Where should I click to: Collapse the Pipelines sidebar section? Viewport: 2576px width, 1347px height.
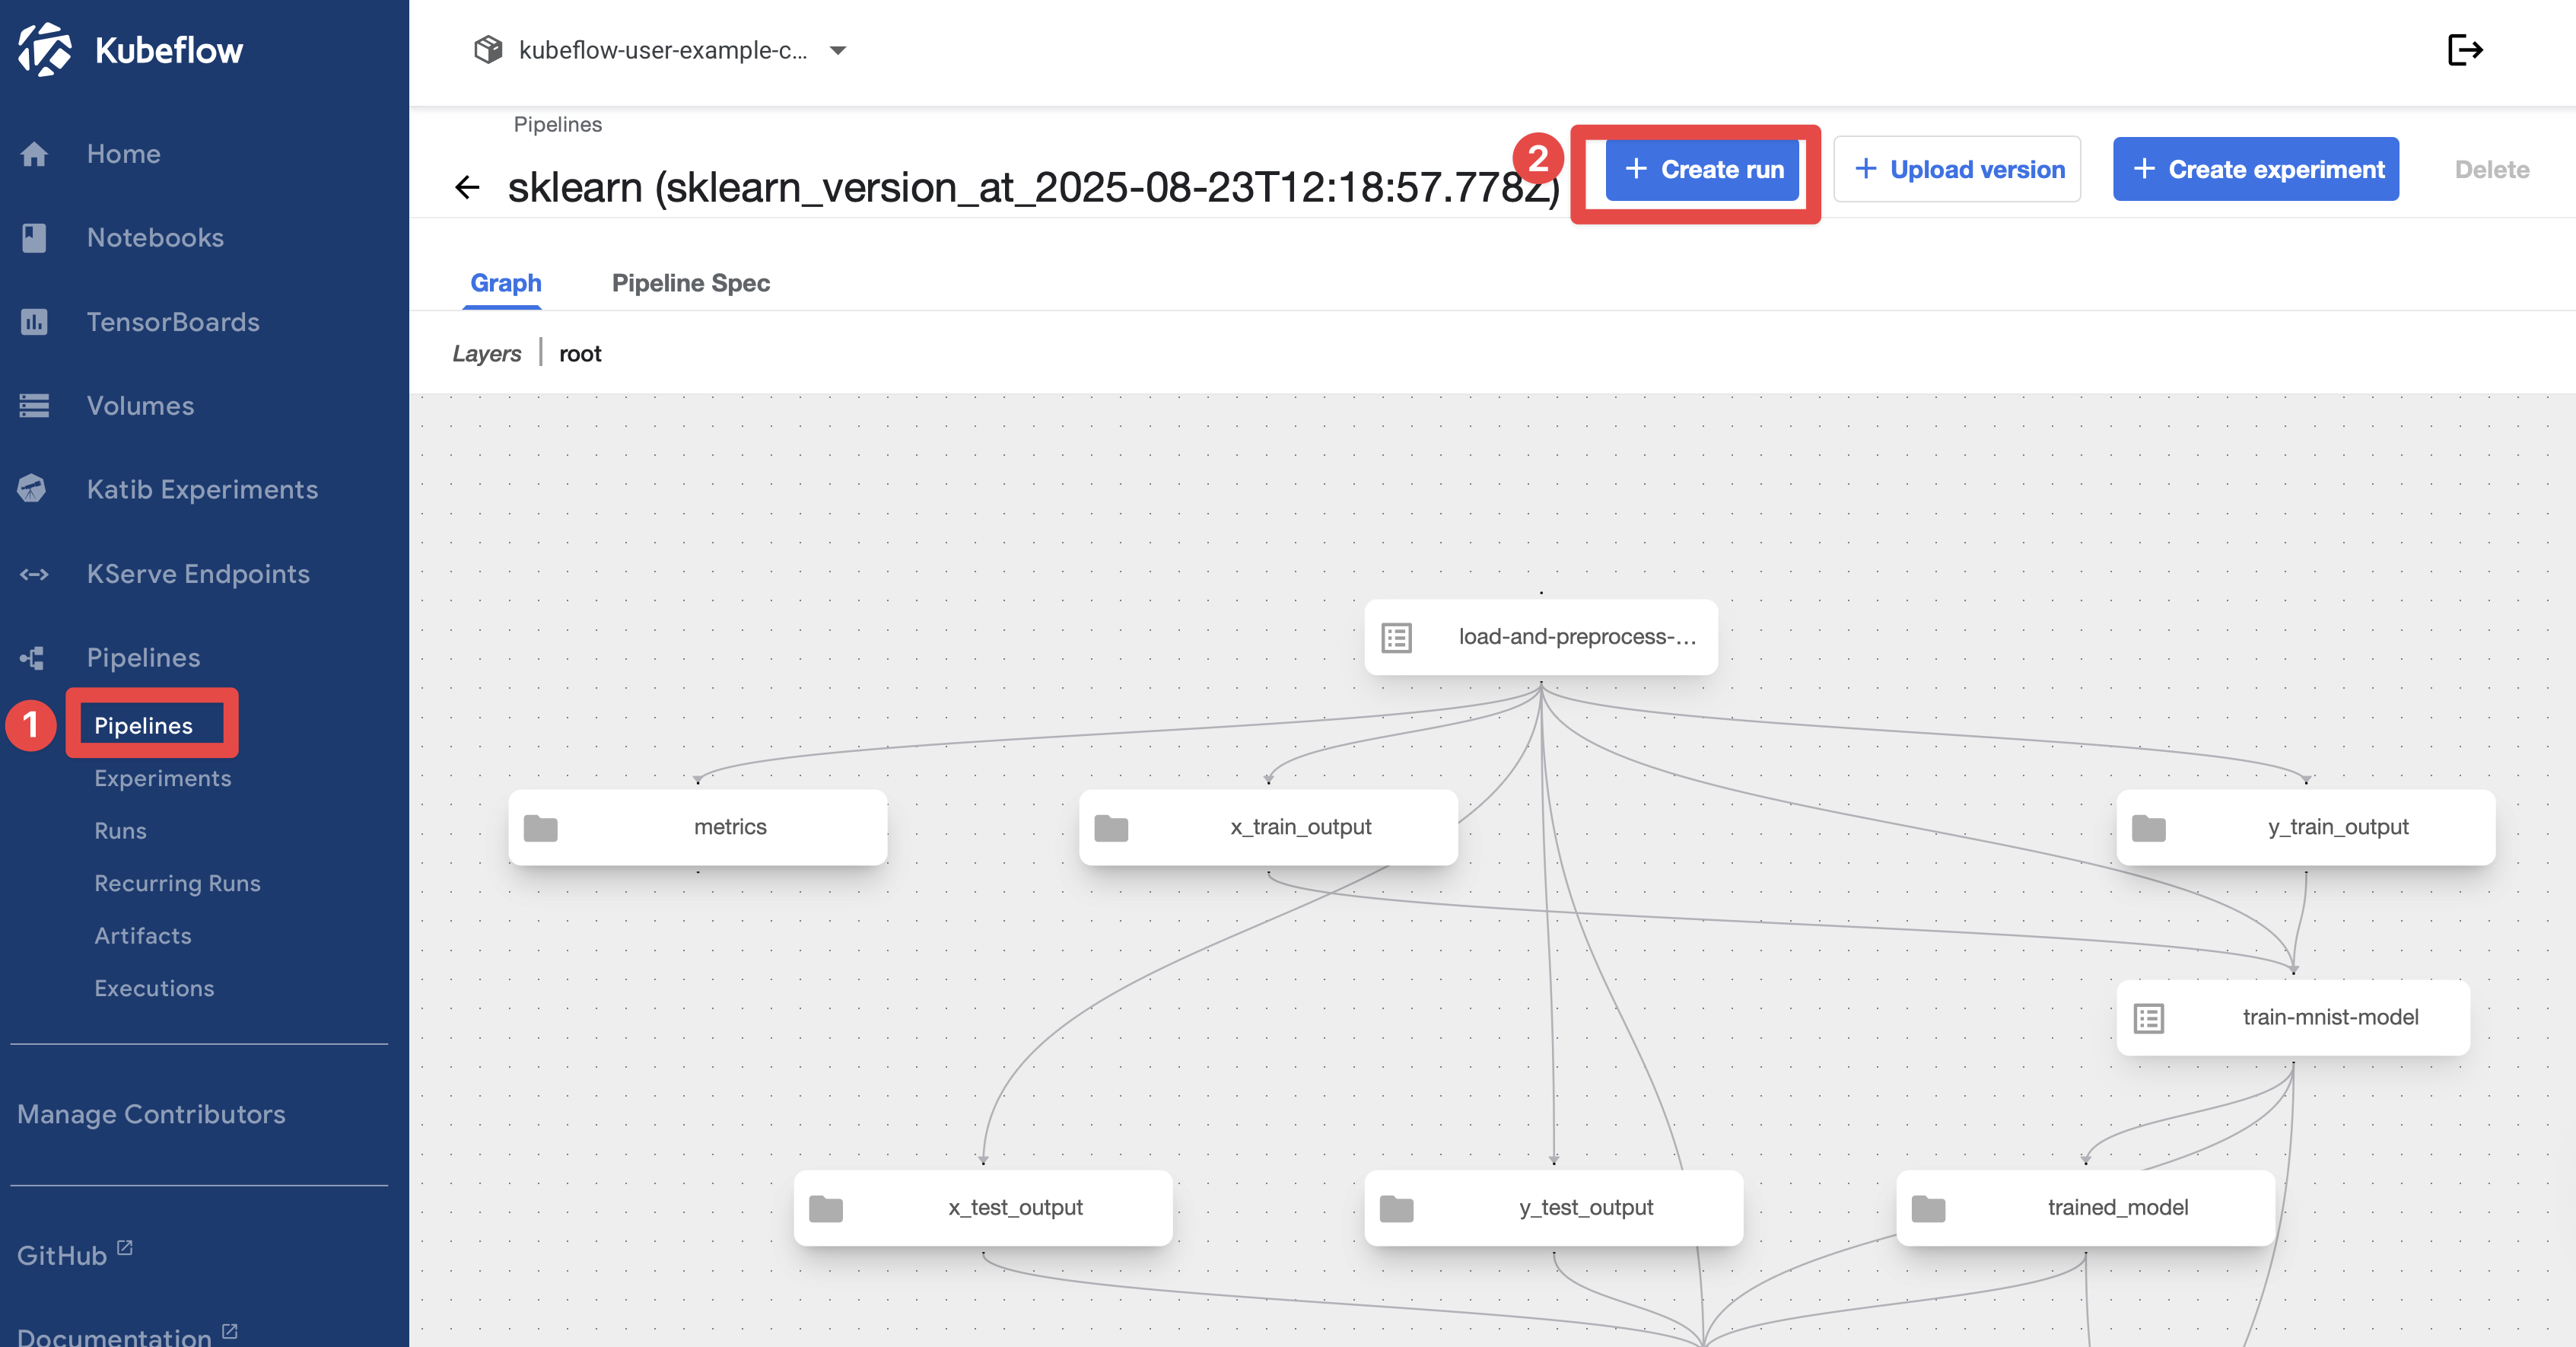(x=143, y=658)
